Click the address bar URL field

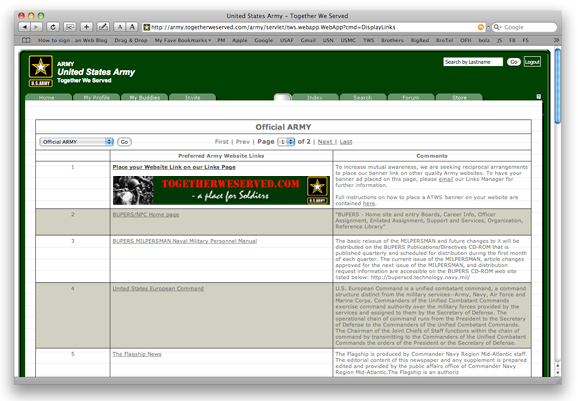313,27
